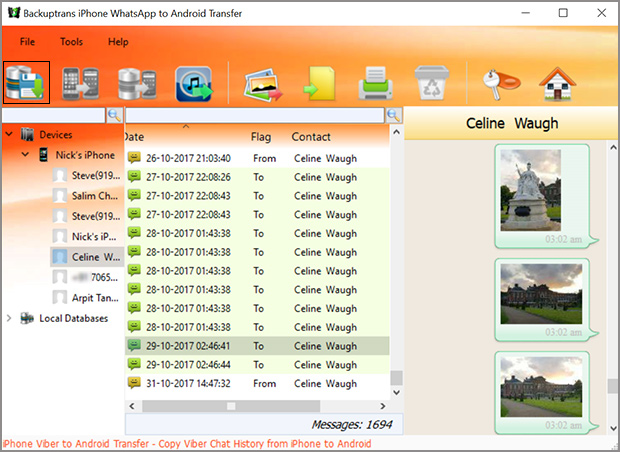The image size is (620, 452).
Task: Open the bottom palace photo thumbnail
Action: coord(541,387)
